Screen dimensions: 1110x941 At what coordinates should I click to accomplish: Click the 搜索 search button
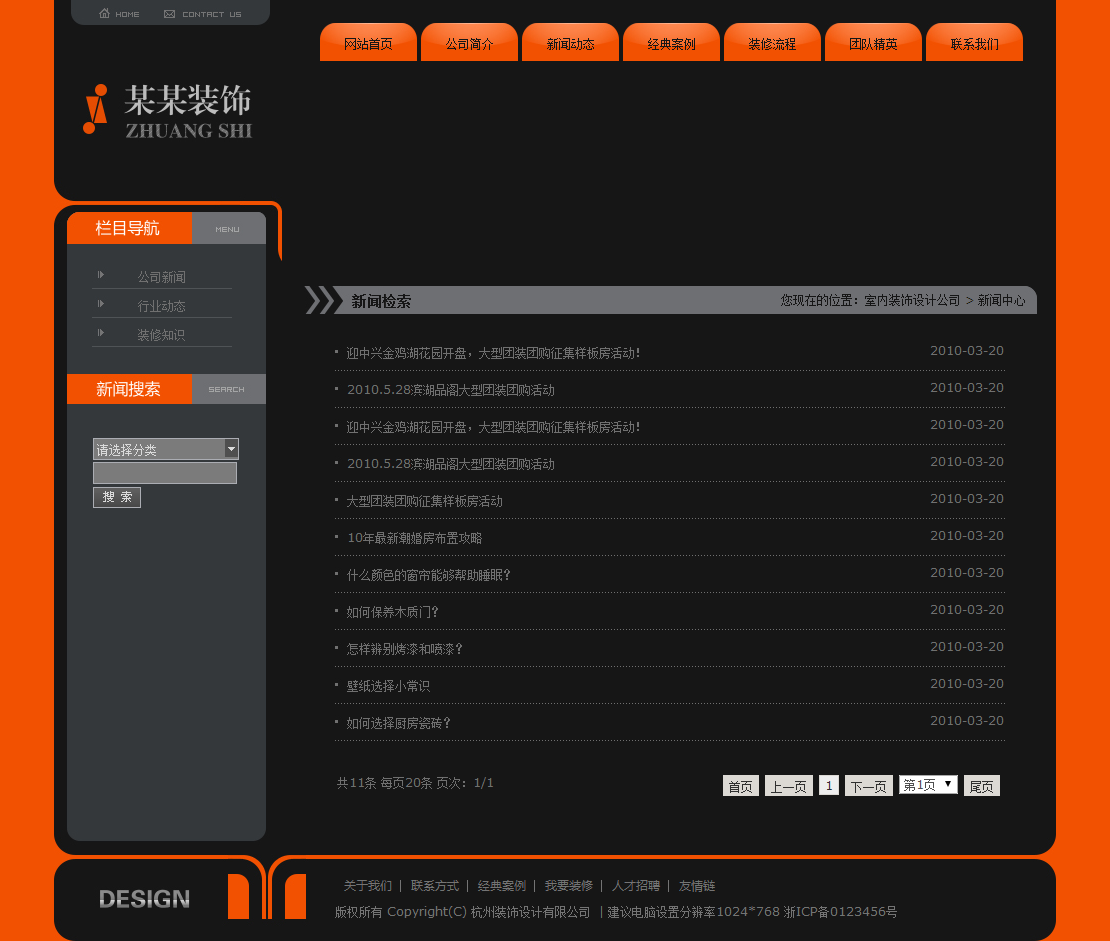(x=116, y=496)
